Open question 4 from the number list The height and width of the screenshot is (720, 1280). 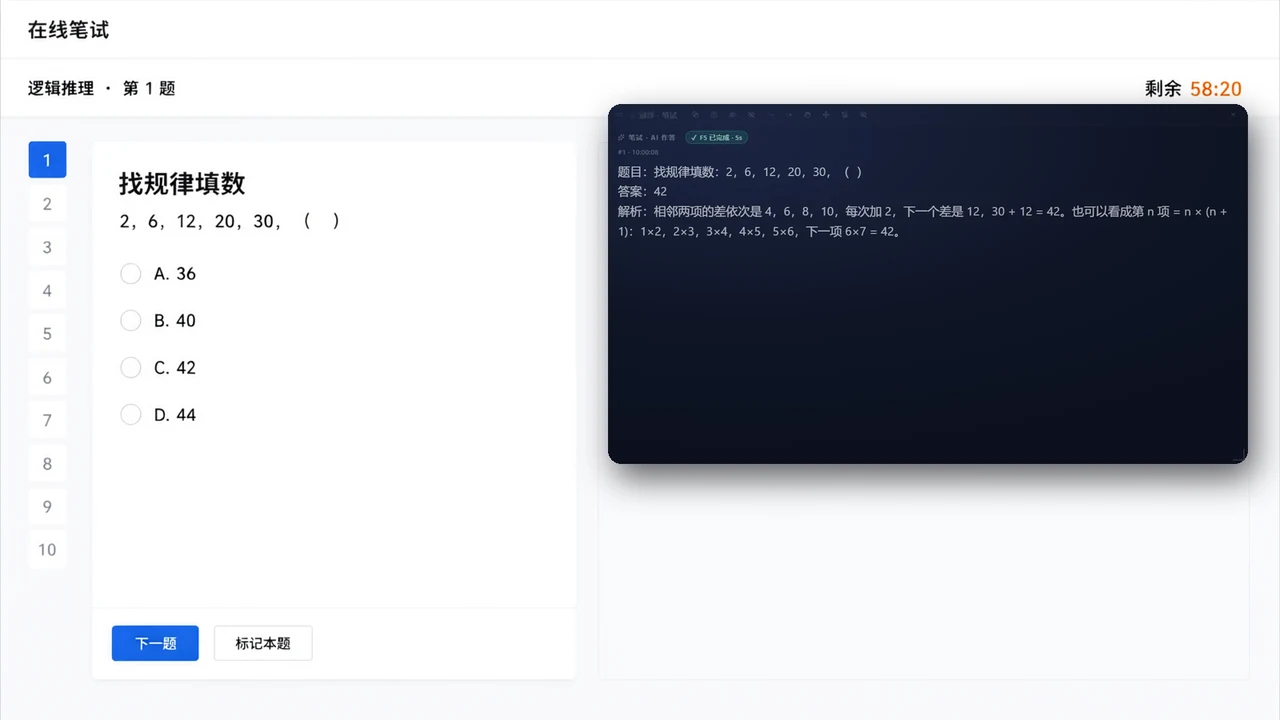47,291
